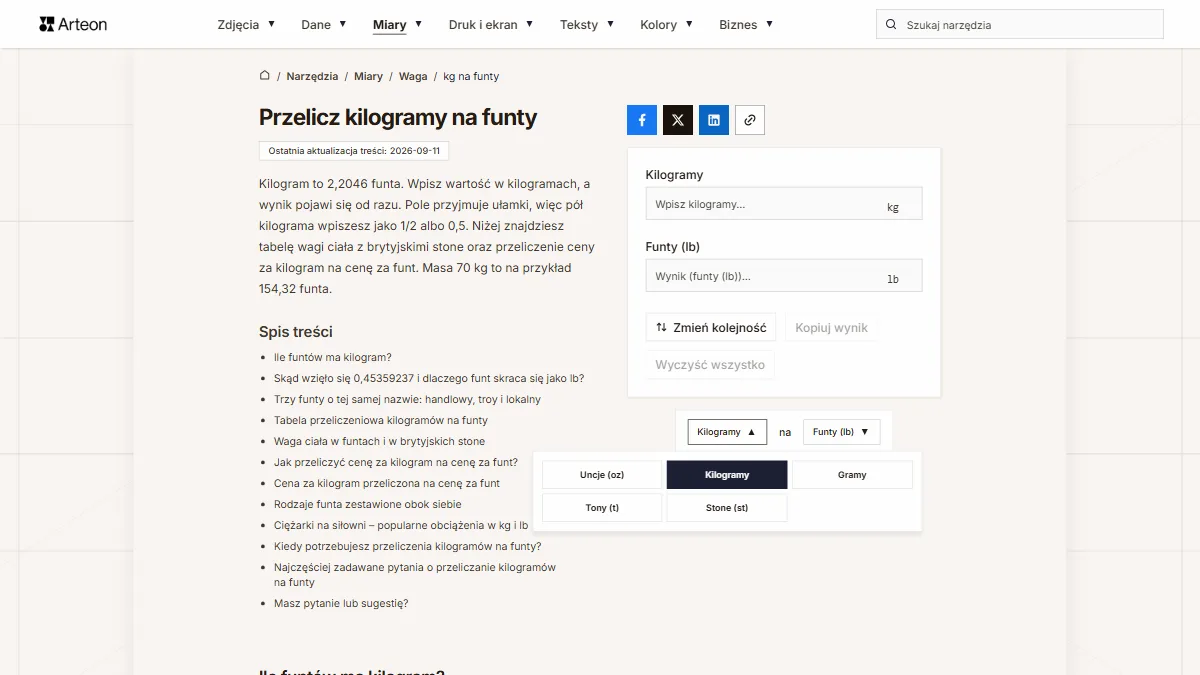Viewport: 1200px width, 675px height.
Task: Copy page link using chain icon
Action: [x=750, y=120]
